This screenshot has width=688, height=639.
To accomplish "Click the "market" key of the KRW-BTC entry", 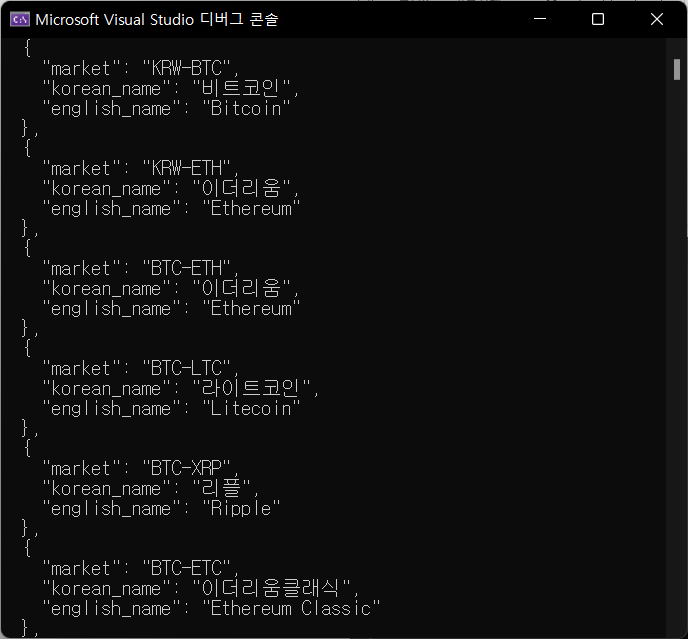I will (x=81, y=68).
